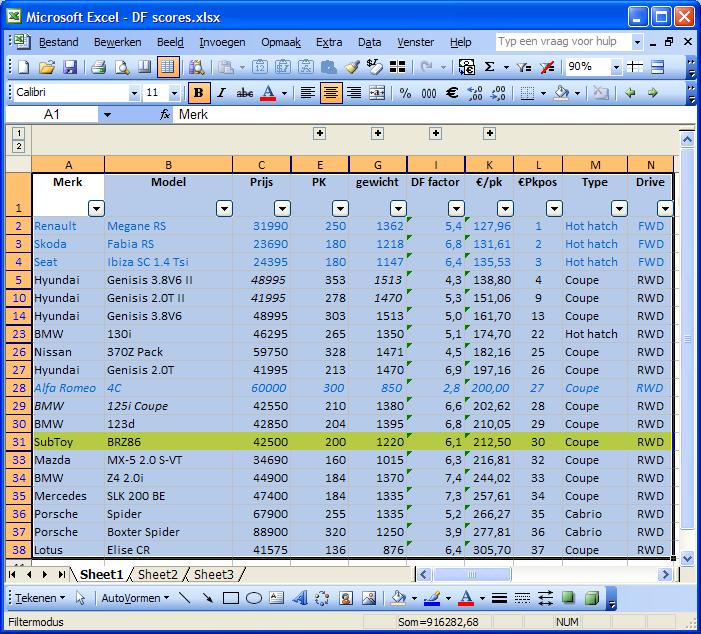The height and width of the screenshot is (634, 701).
Task: Click the strikethrough abc icon
Action: point(245,93)
